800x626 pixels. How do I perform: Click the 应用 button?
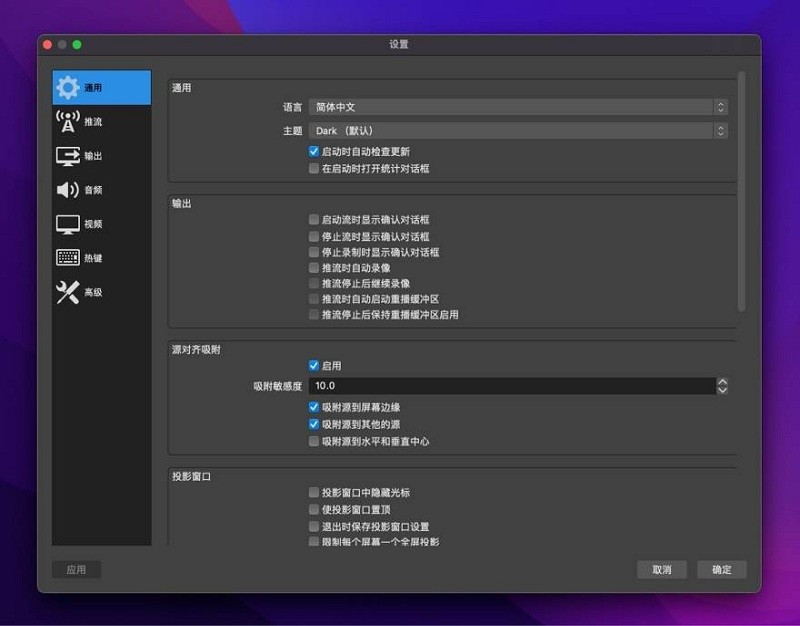75,569
